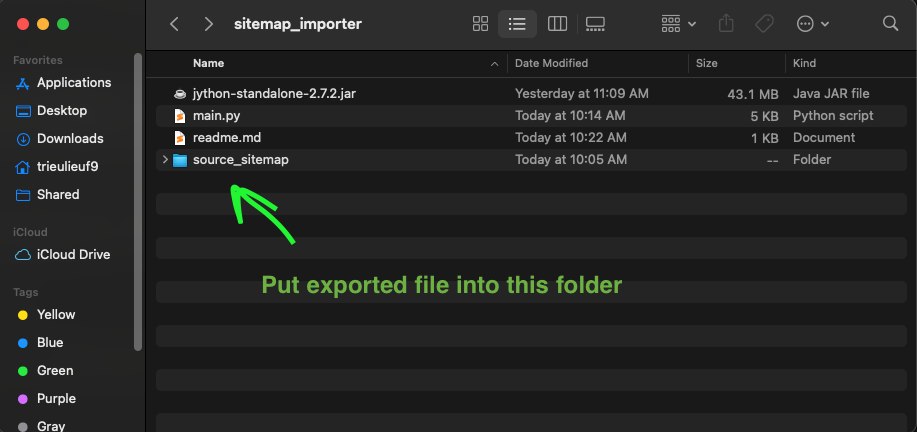This screenshot has height=432, width=917.
Task: Open the Finder search magnifier
Action: coord(890,23)
